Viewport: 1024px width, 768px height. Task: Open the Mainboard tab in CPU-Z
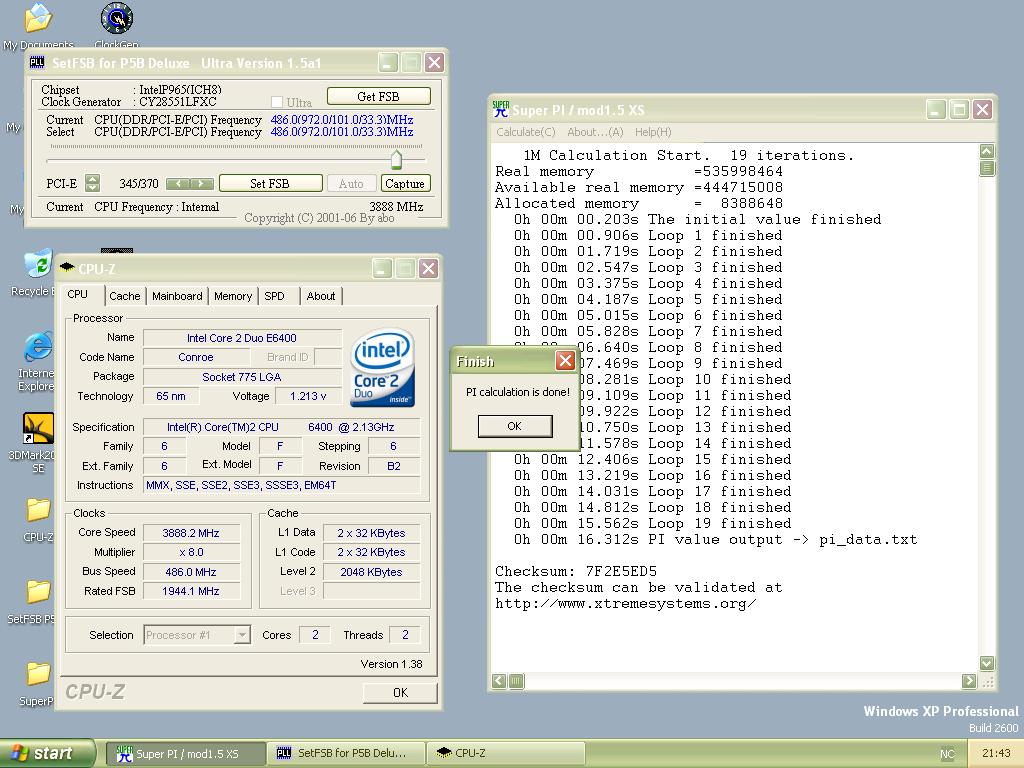[x=178, y=296]
